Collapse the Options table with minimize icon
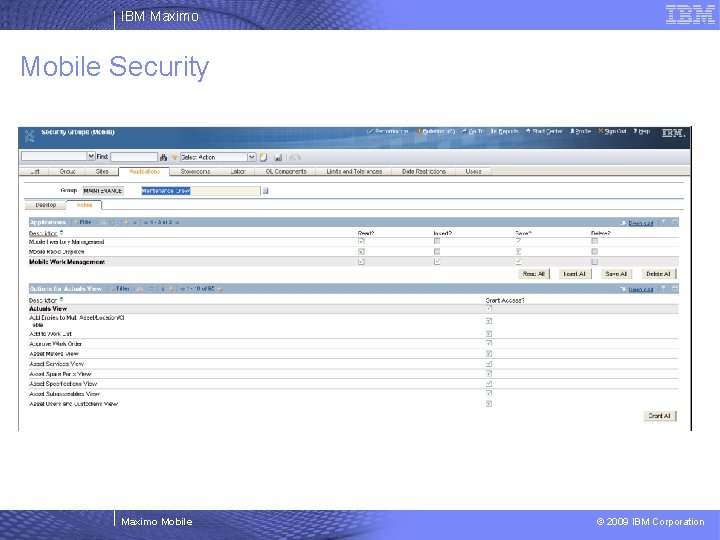The width and height of the screenshot is (720, 540). click(675, 289)
